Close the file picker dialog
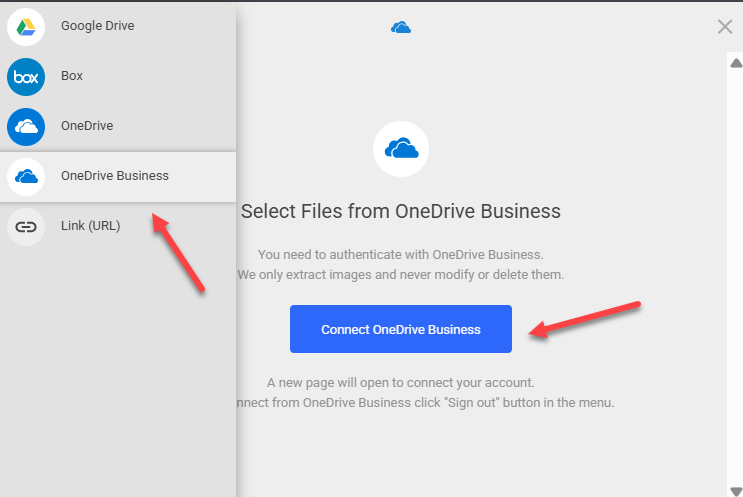Screen dimensions: 743x497 (725, 27)
